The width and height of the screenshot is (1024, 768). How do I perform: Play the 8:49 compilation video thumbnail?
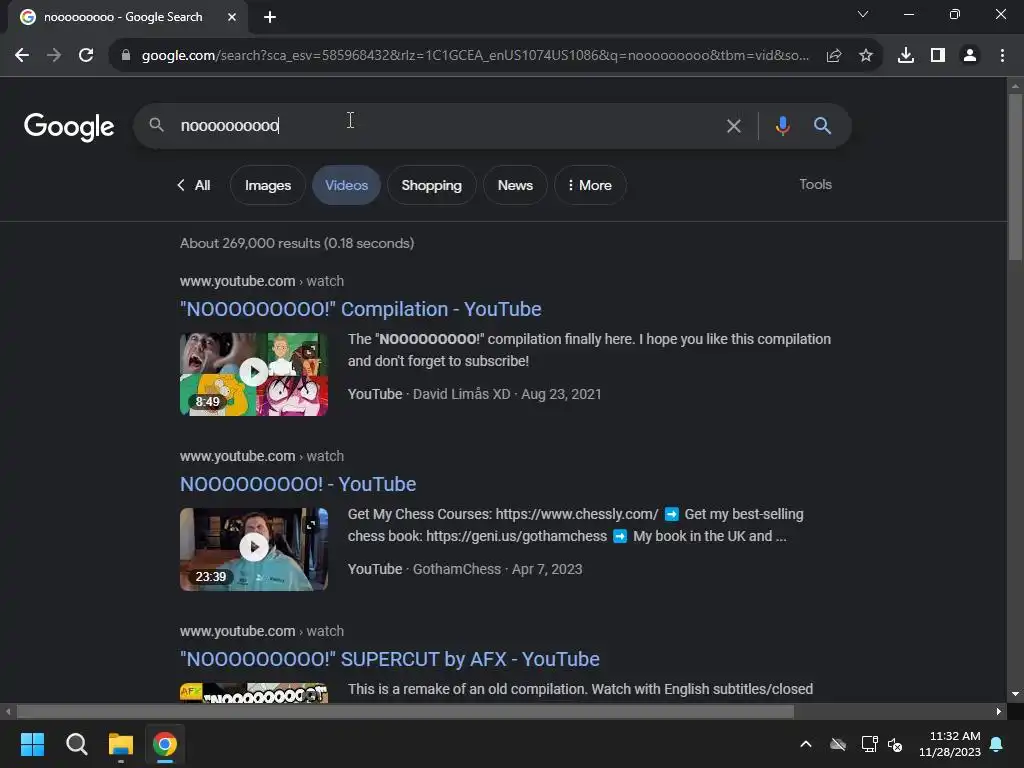pos(254,374)
